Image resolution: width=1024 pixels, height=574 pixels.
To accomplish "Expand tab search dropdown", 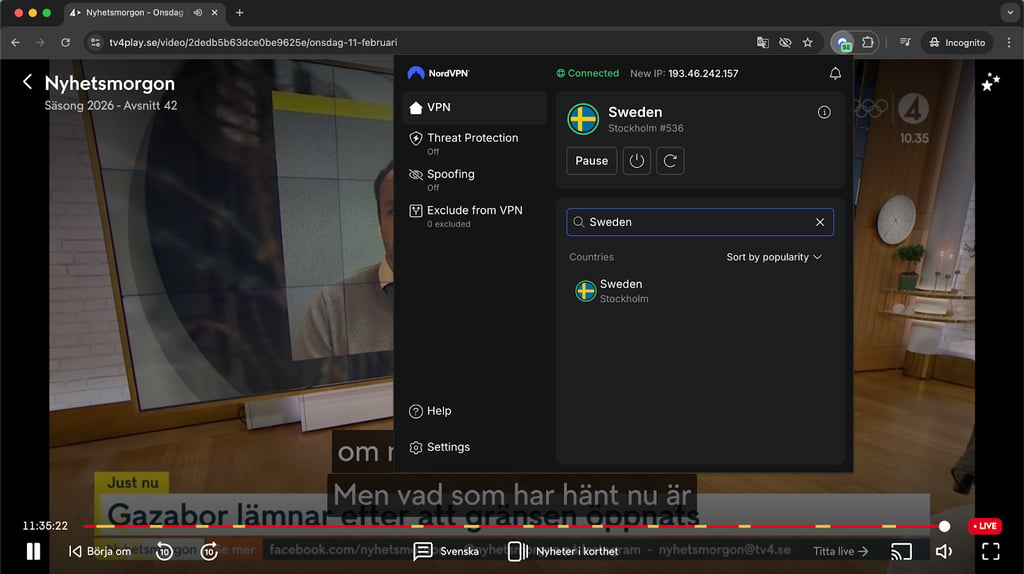I will click(x=1010, y=12).
